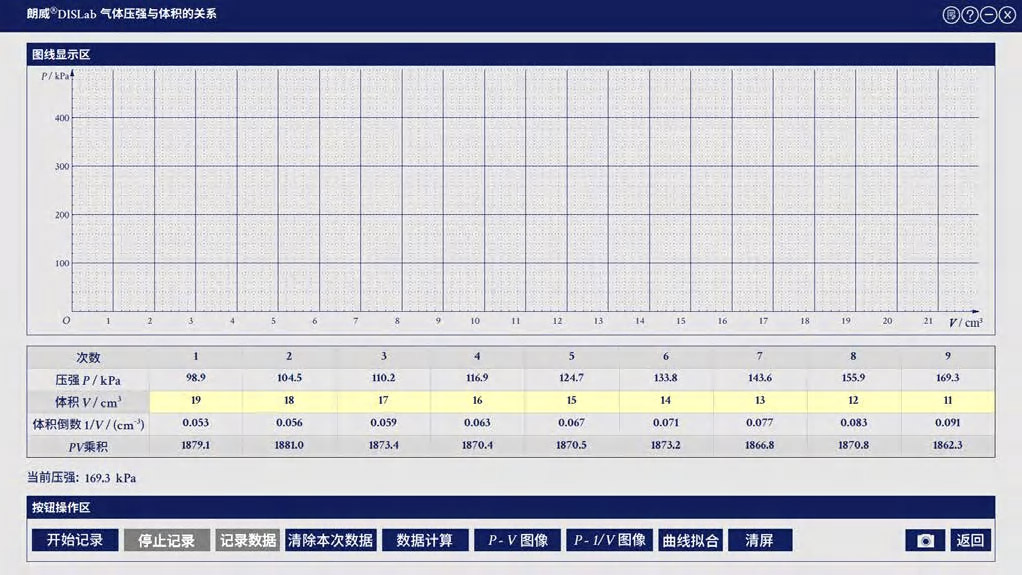Minimize the DISLab window

tap(988, 15)
